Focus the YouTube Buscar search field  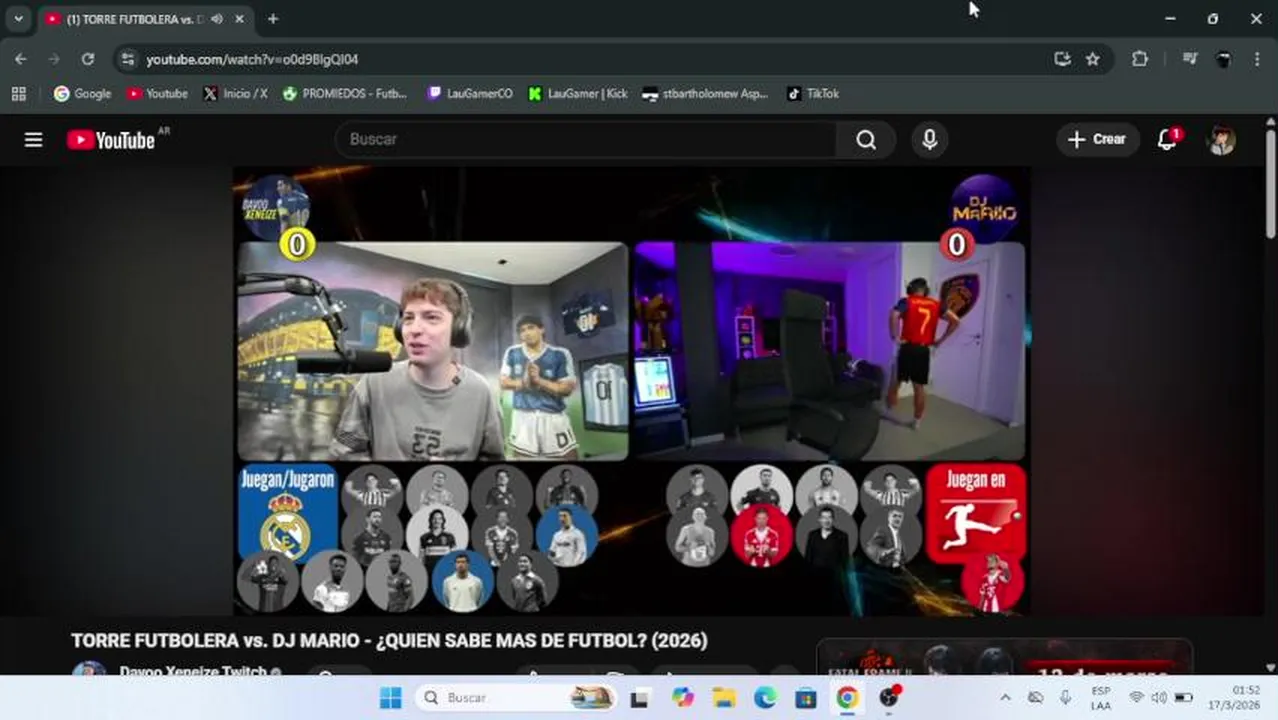click(x=586, y=140)
